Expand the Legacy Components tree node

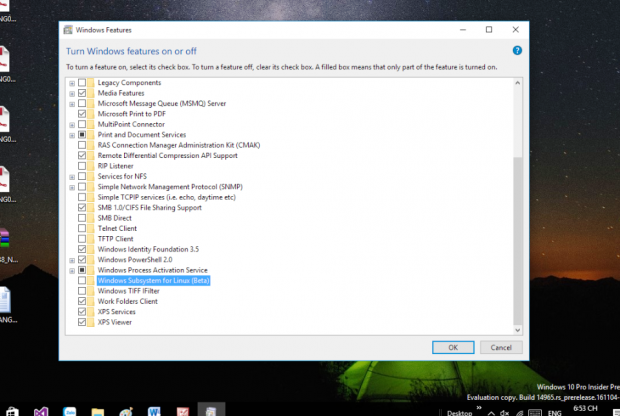click(71, 82)
